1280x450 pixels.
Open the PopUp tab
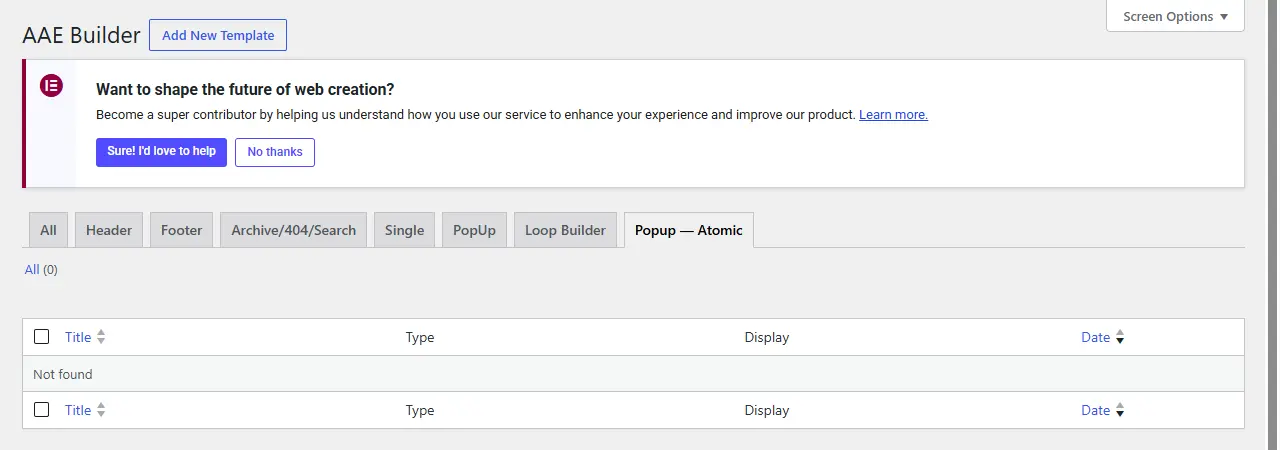coord(475,230)
